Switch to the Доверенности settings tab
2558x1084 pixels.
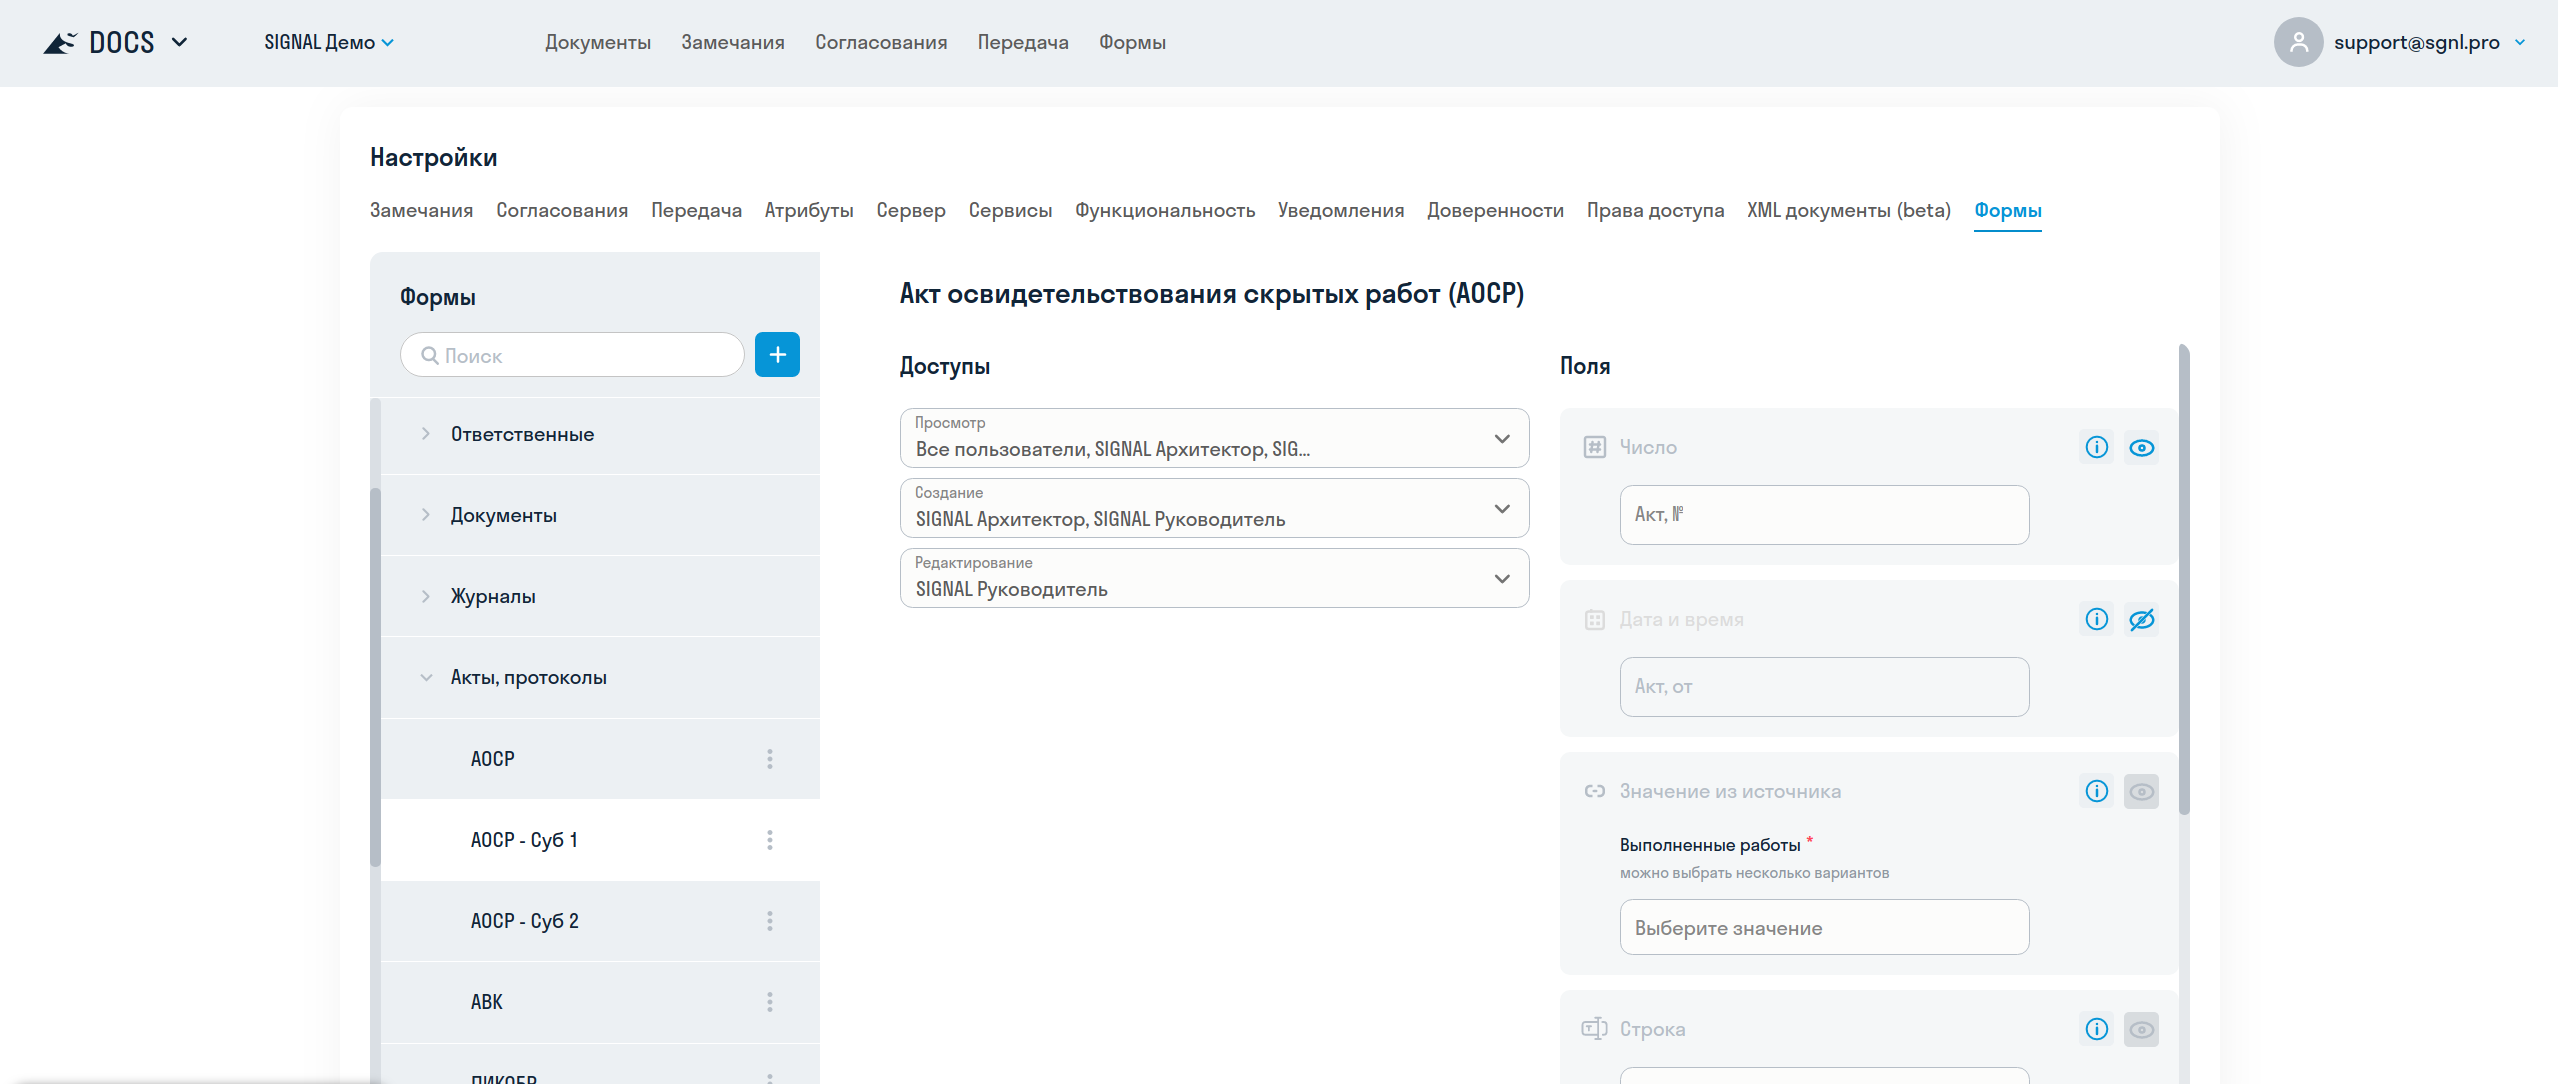[1495, 210]
